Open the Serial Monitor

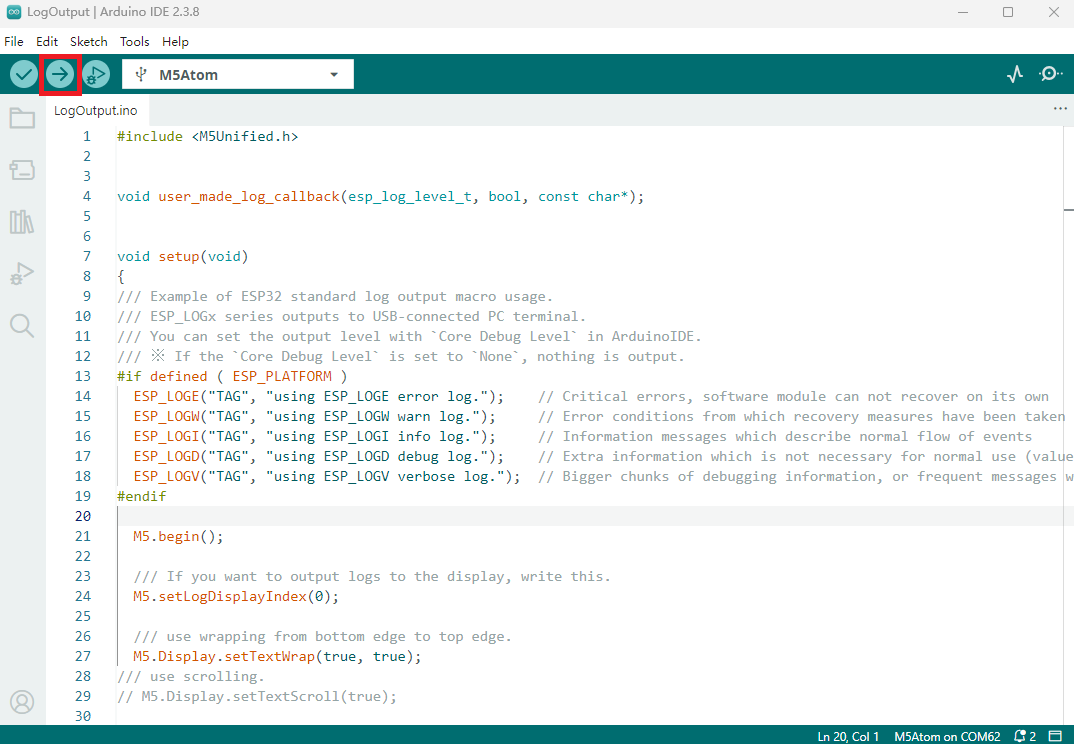[1050, 74]
